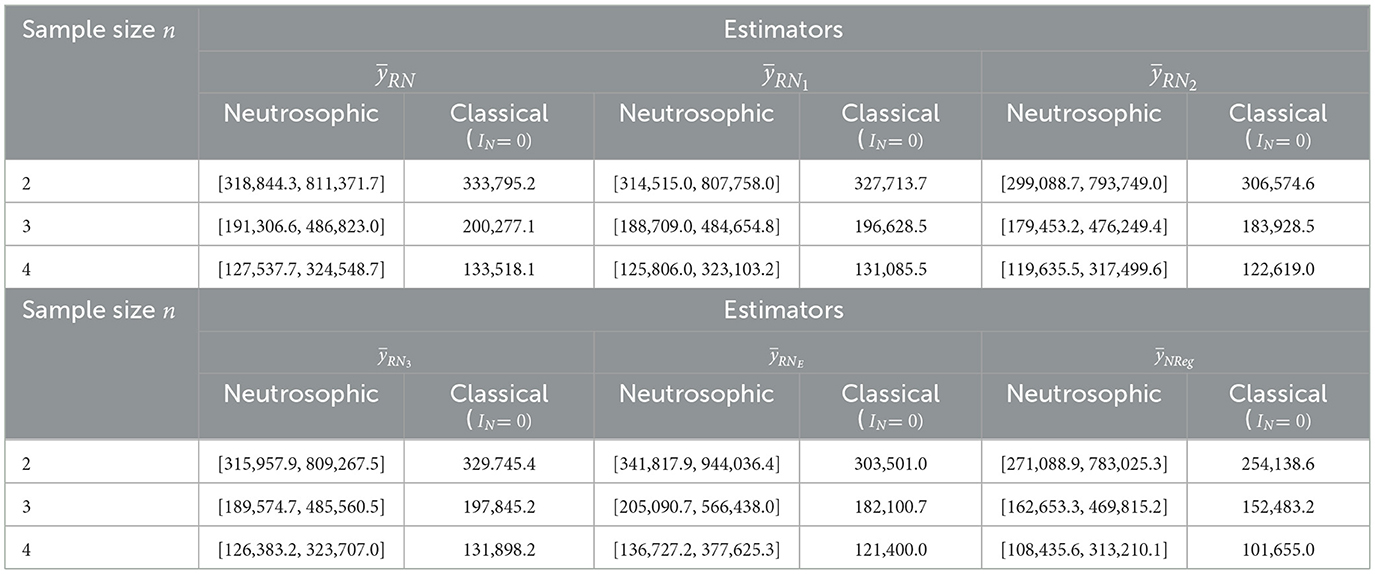Viewport: 1375px width, 574px height.
Task: Click interval [126,383.2, 323,707.0]
Action: click(301, 548)
